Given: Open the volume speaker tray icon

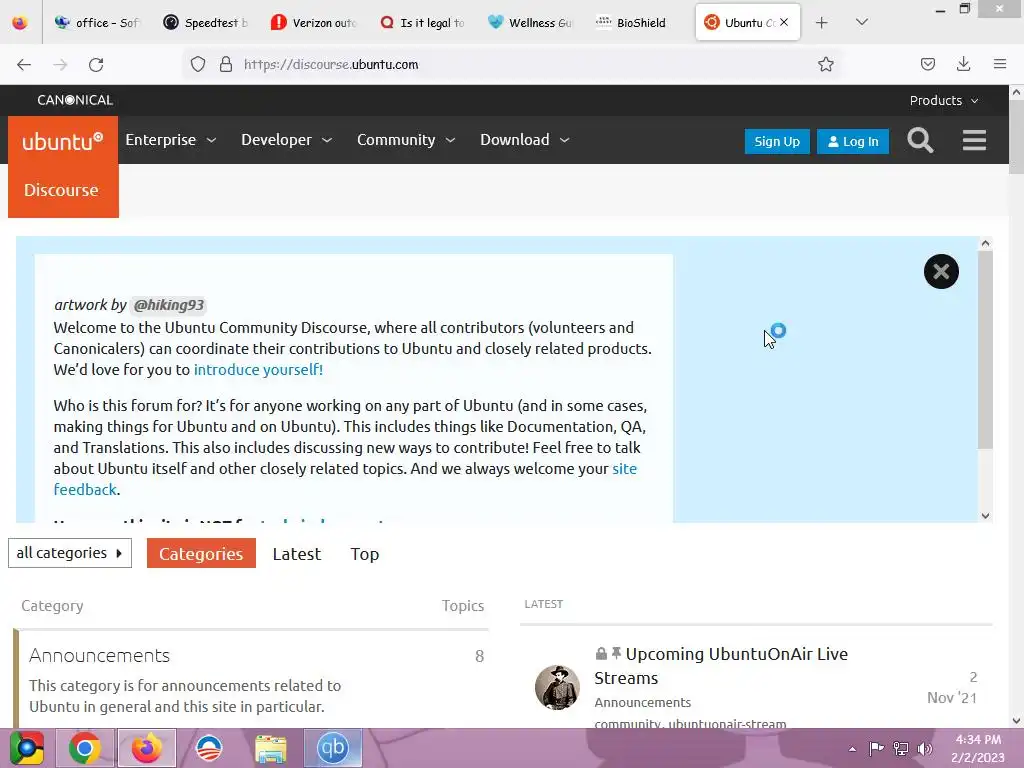Looking at the screenshot, I should (925, 748).
